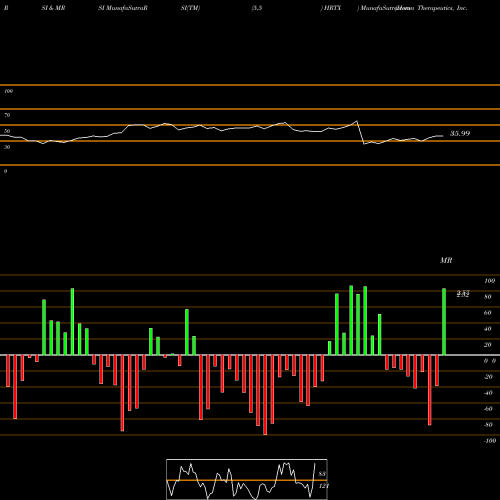Click the MR axis label -100
The height and width of the screenshot is (500, 500).
coord(490,441)
